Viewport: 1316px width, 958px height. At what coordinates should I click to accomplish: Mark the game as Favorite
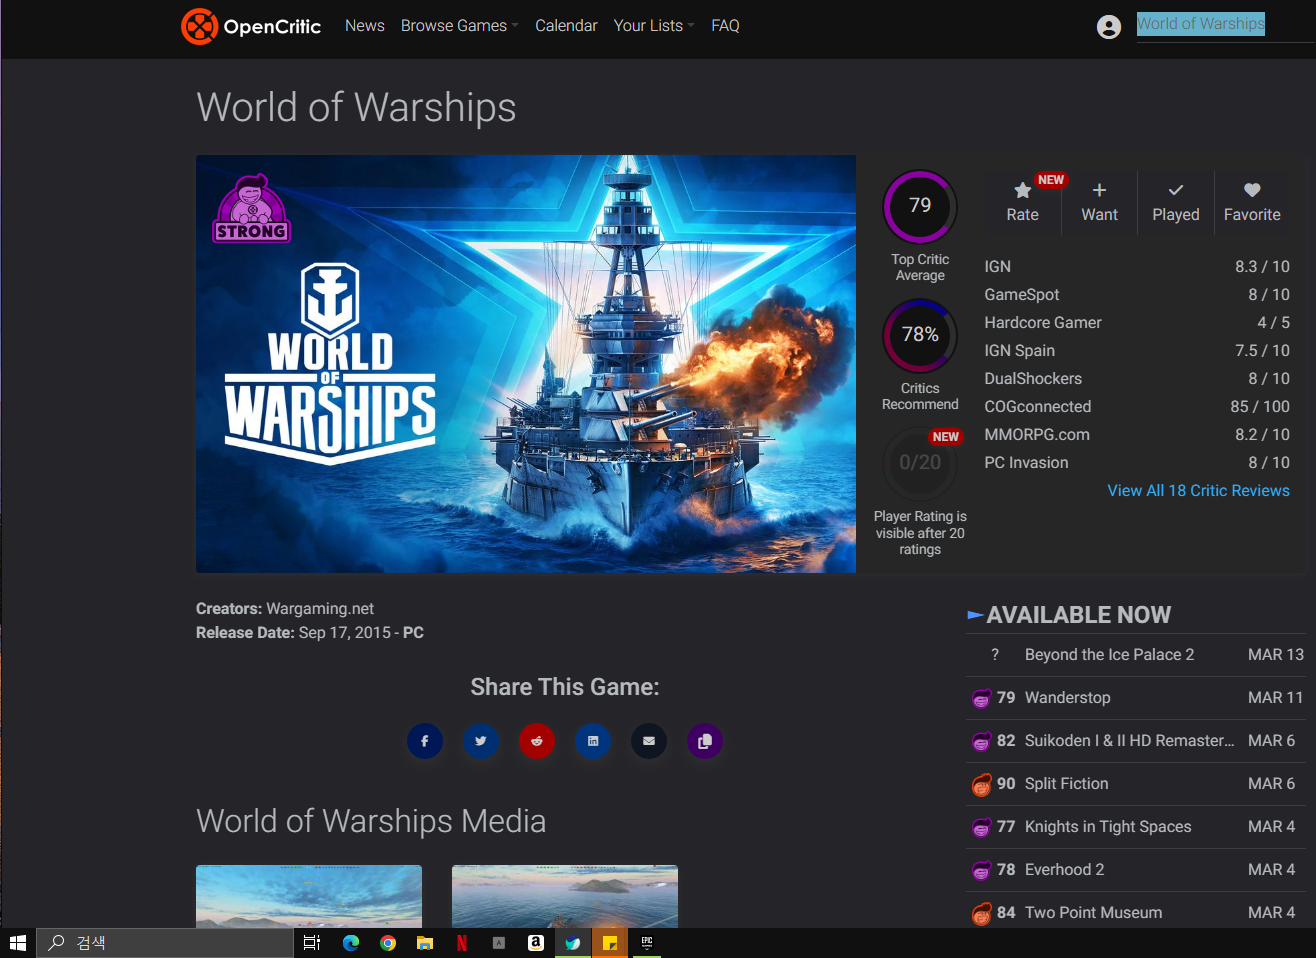tap(1252, 202)
